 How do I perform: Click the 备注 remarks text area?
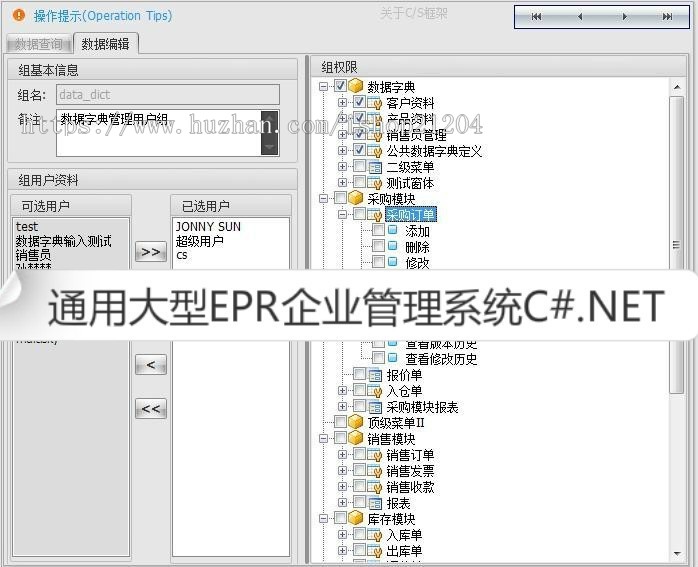pos(159,133)
